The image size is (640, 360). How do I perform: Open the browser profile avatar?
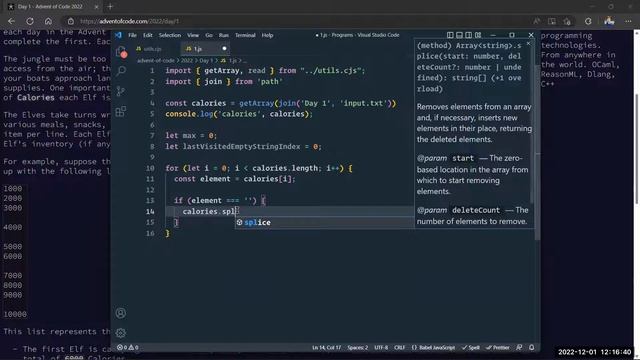click(x=609, y=21)
